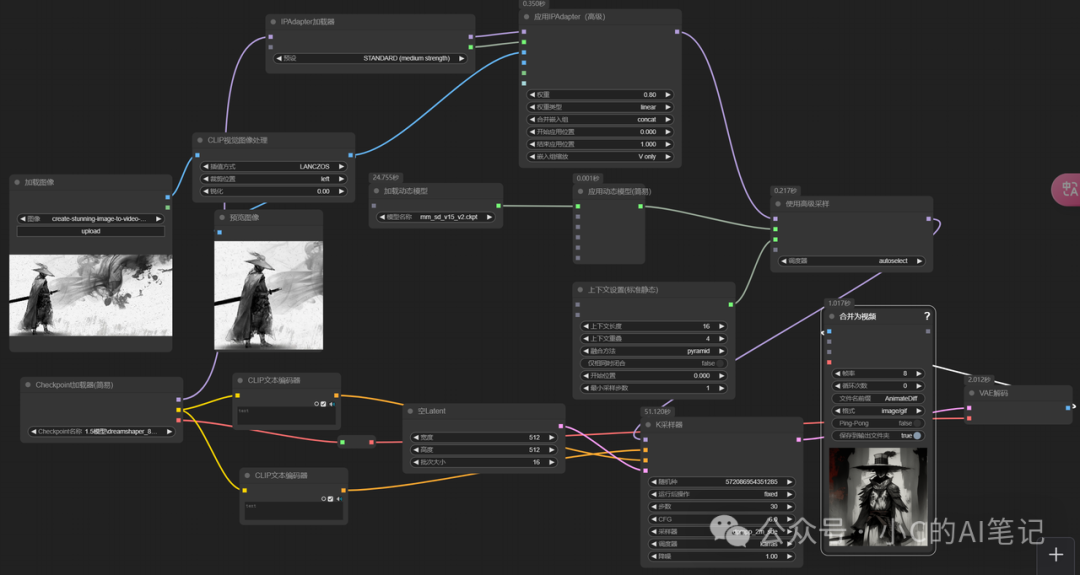Tick the checkbox on lower CLIP文本编码器 node
This screenshot has width=1080, height=575.
click(330, 499)
